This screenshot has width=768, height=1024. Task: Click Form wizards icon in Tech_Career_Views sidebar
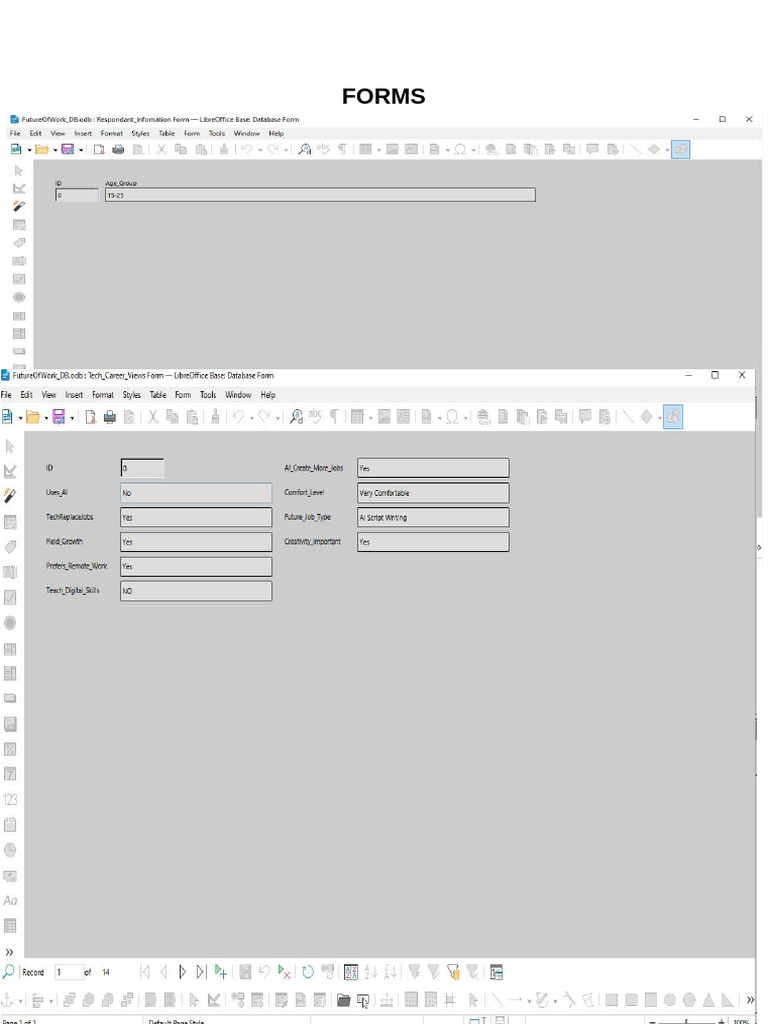[x=10, y=496]
